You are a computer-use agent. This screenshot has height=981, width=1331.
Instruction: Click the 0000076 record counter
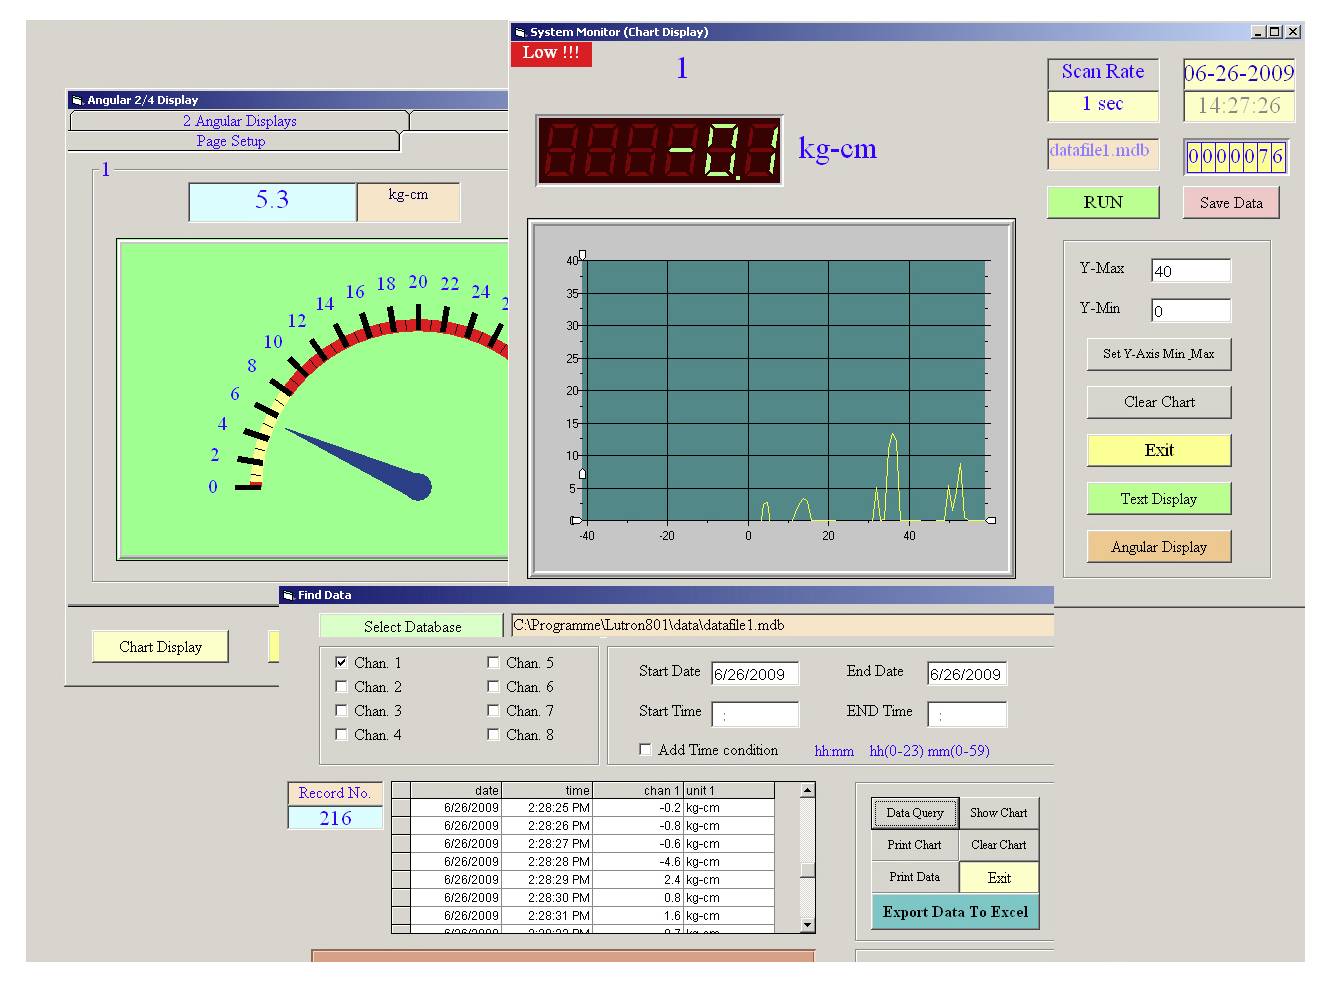(x=1236, y=157)
